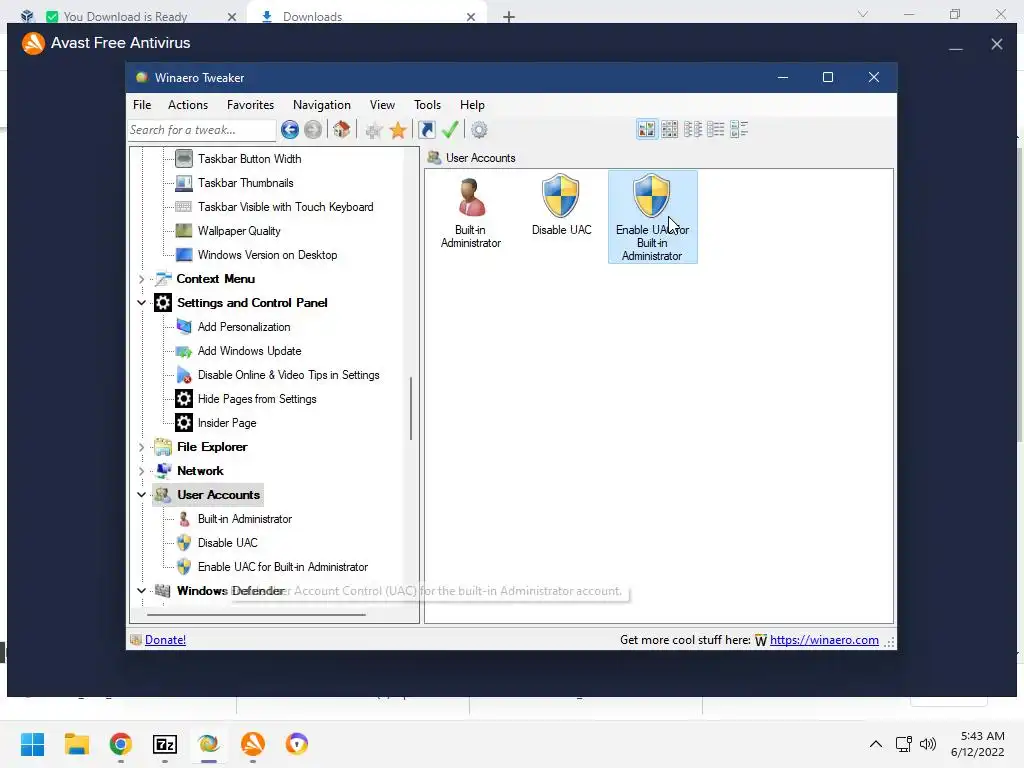This screenshot has height=768, width=1024.
Task: Click the Donate! link
Action: coord(165,640)
